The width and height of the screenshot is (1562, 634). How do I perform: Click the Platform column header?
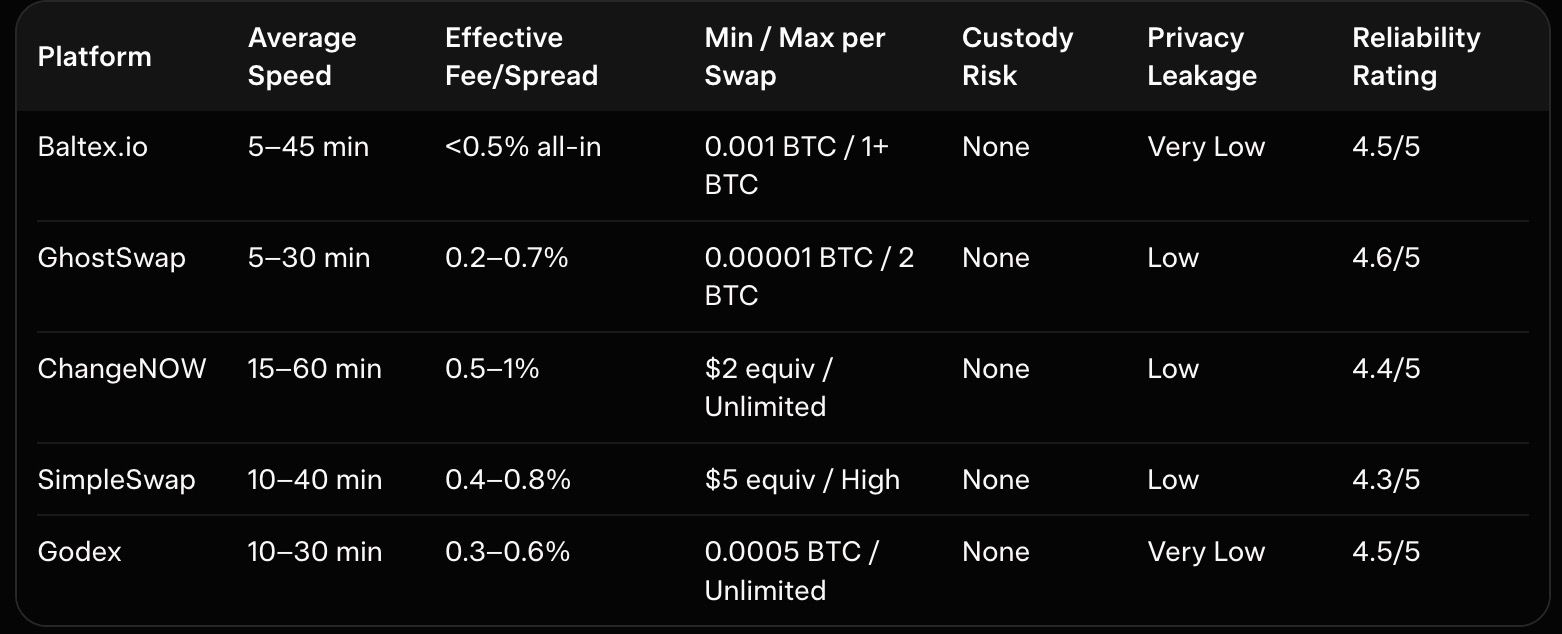click(94, 56)
